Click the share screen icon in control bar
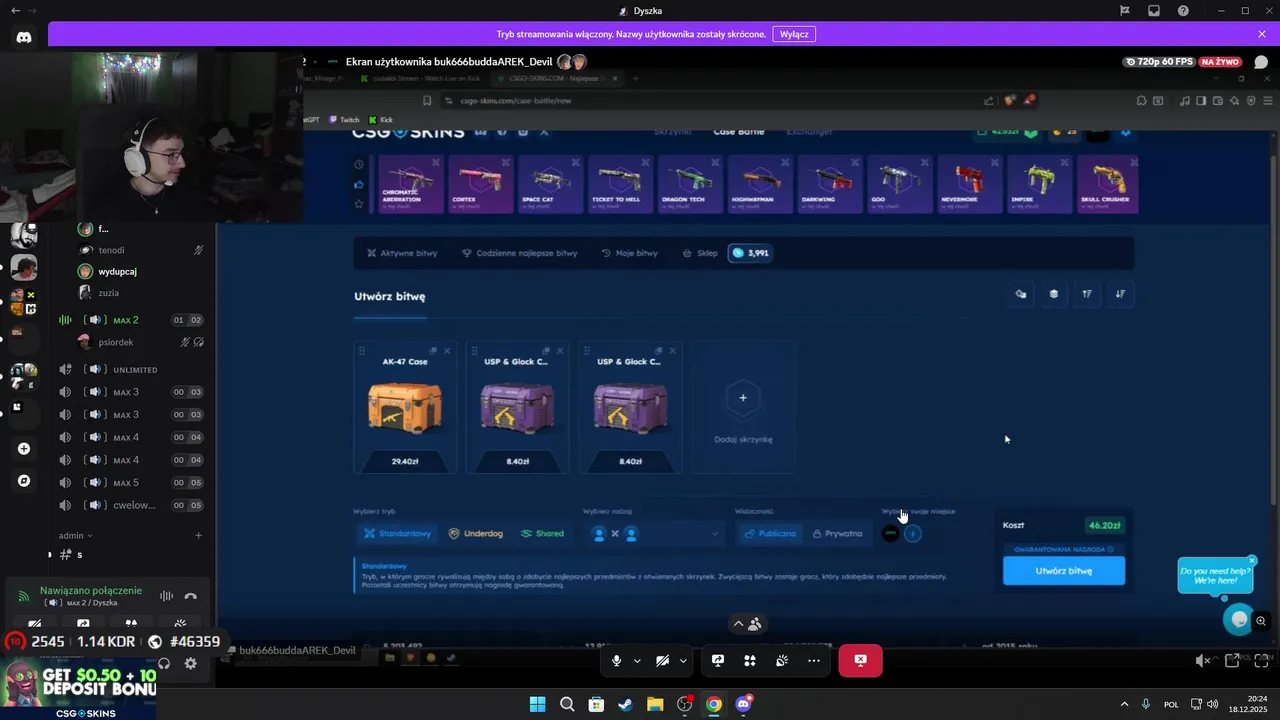The height and width of the screenshot is (720, 1280). (718, 661)
